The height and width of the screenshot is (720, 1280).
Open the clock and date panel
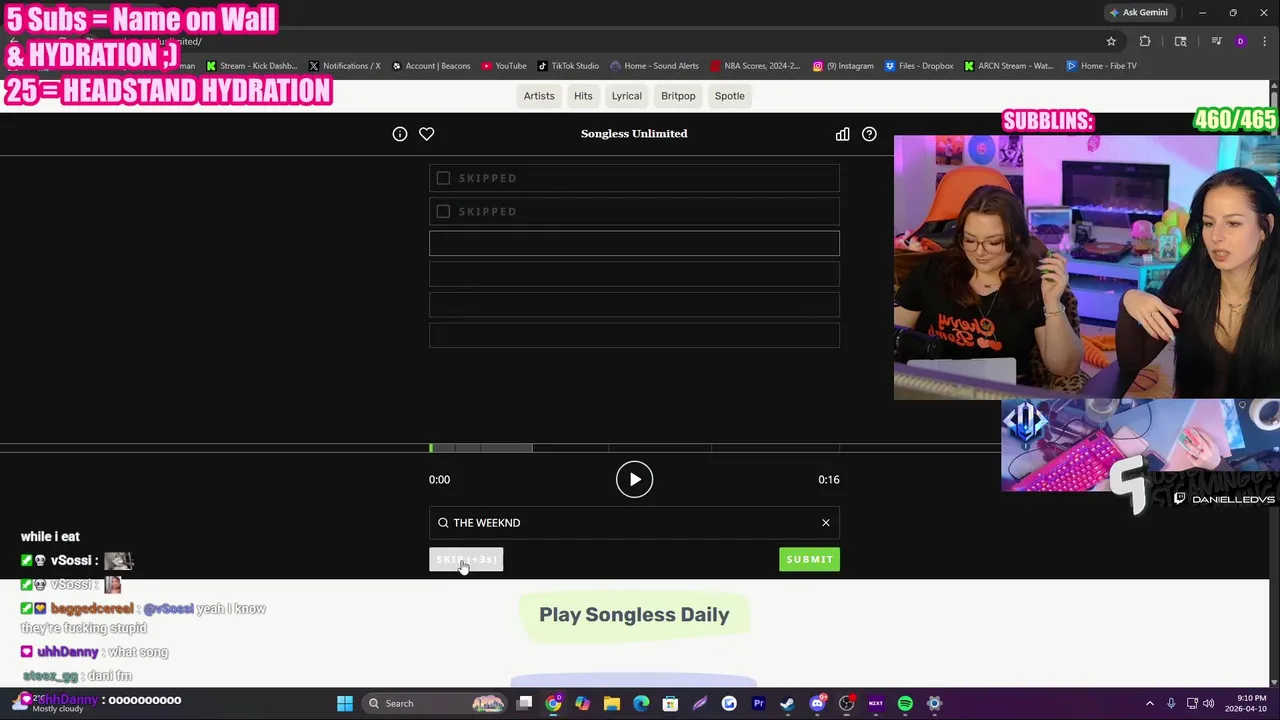coord(1245,703)
